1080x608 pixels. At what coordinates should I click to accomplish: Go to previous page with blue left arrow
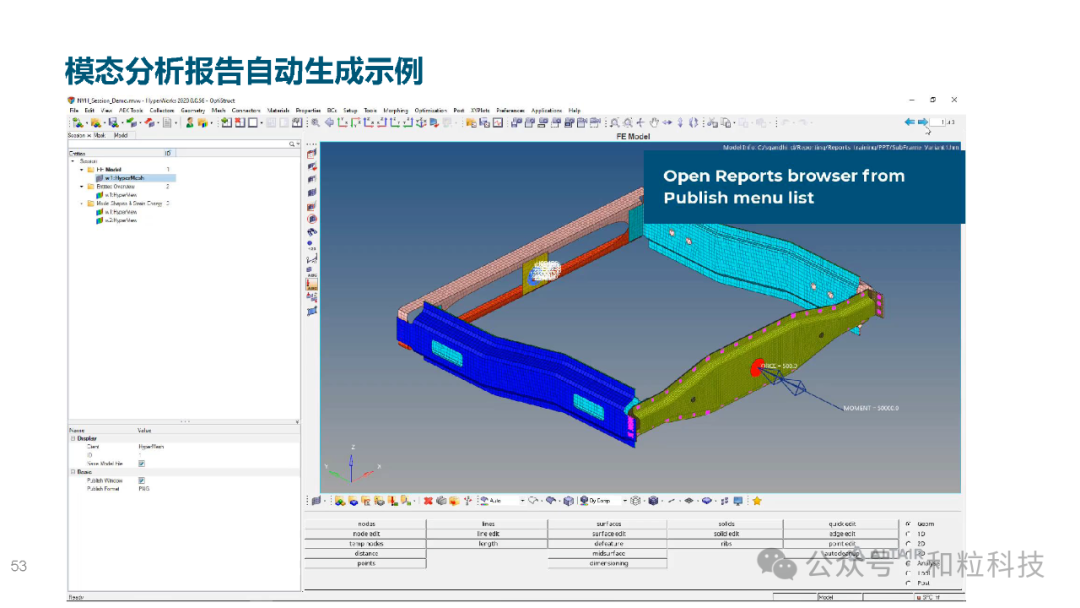tap(910, 122)
